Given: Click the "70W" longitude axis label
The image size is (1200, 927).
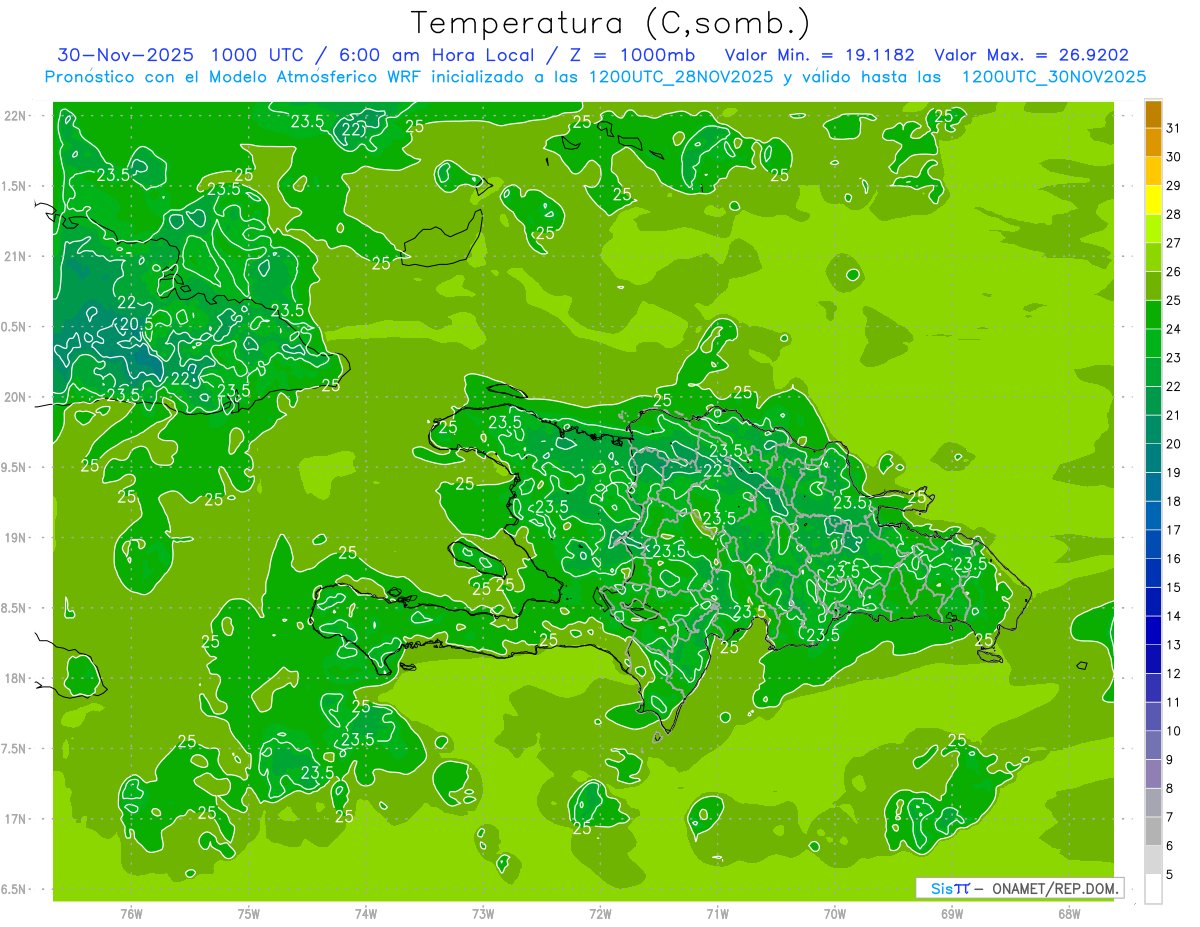Looking at the screenshot, I should [834, 914].
